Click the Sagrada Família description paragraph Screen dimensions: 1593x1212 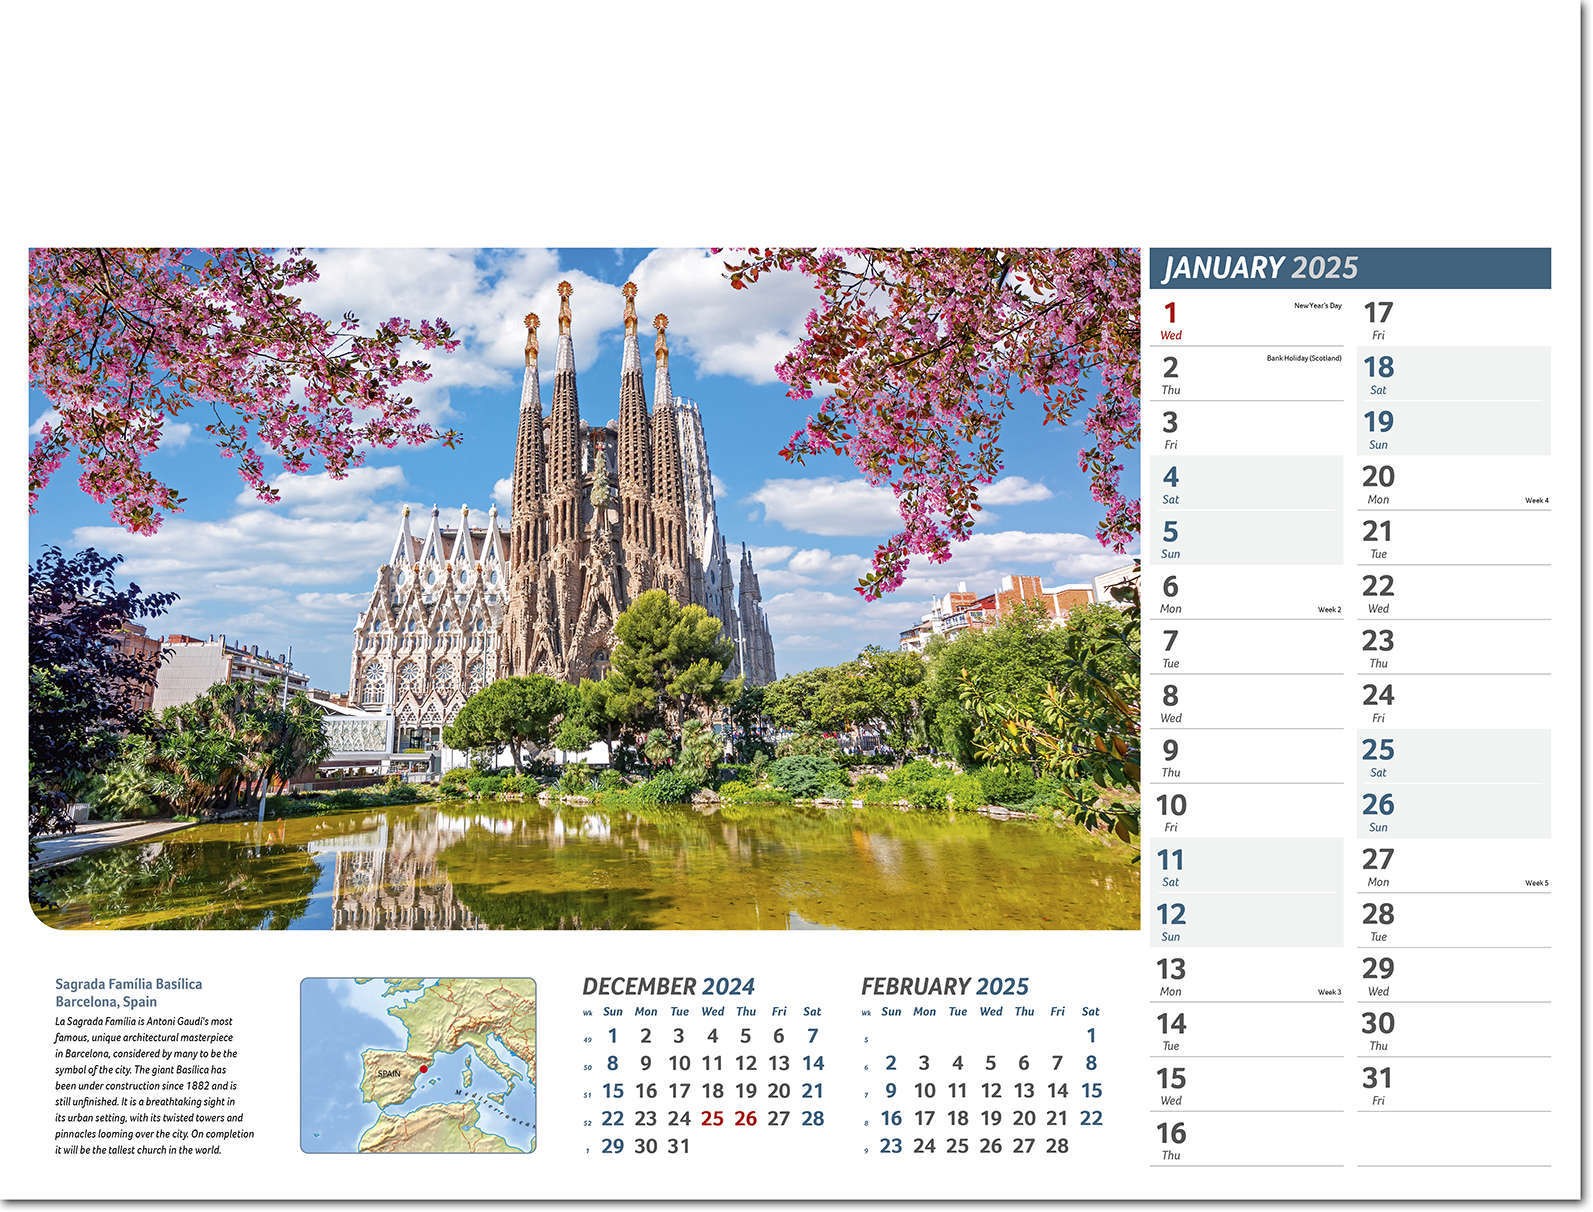pyautogui.click(x=155, y=1086)
